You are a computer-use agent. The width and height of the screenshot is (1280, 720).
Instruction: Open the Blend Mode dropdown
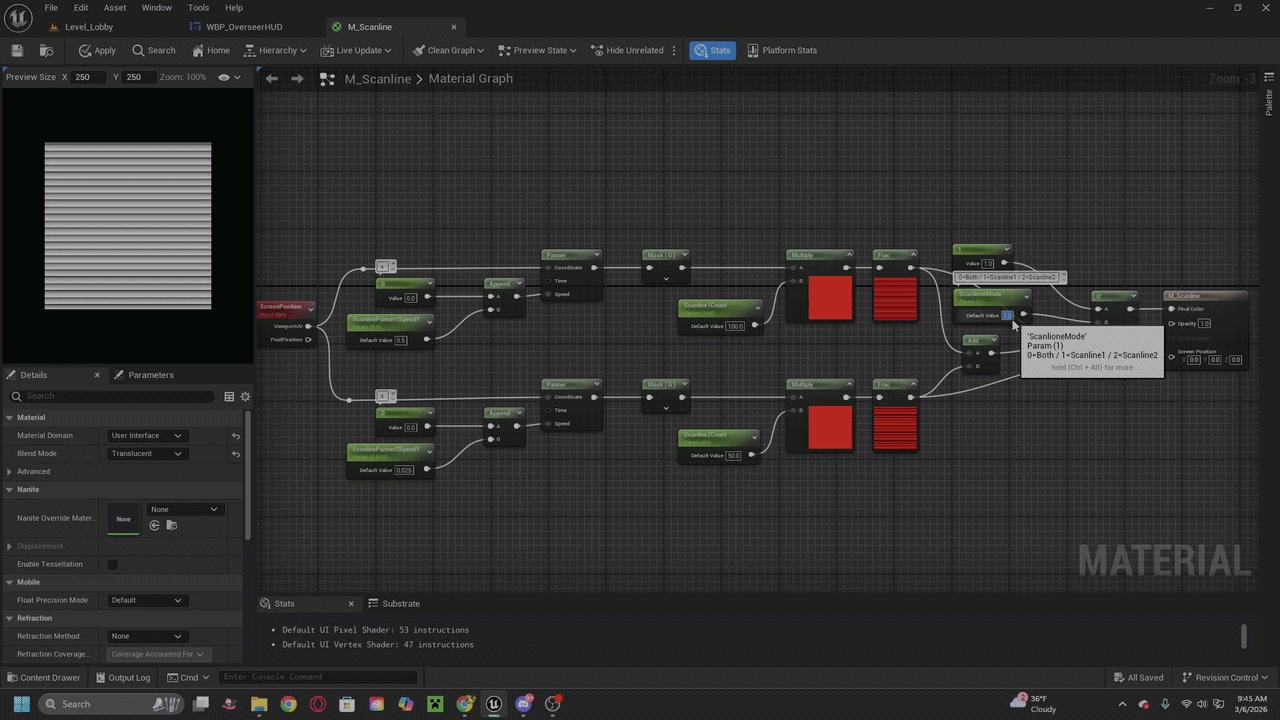(x=146, y=454)
